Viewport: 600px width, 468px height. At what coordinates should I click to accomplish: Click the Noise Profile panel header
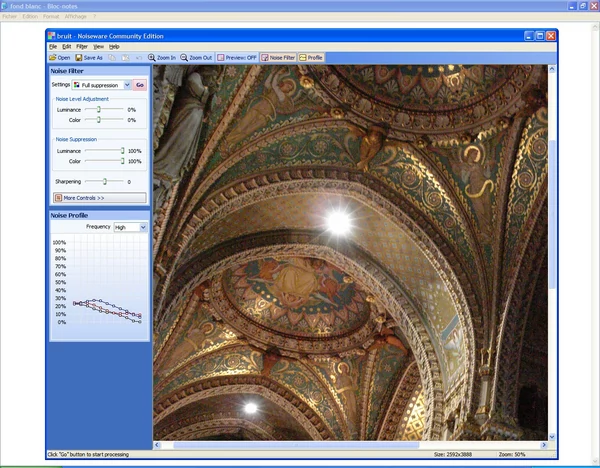[x=99, y=215]
